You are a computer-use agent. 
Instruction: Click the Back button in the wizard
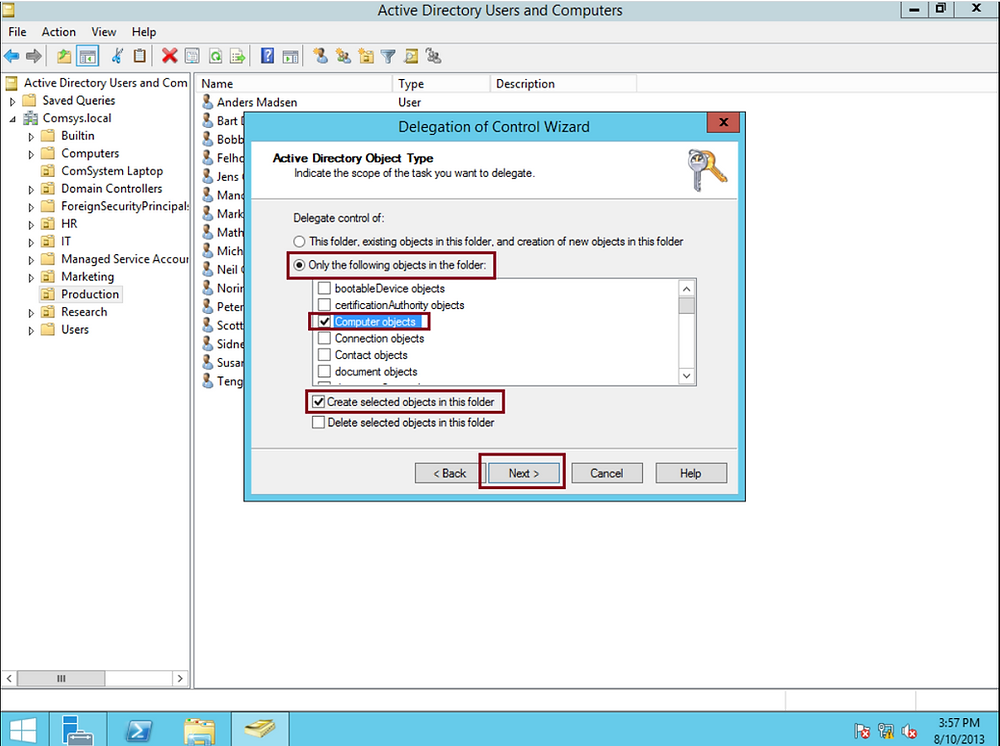(450, 473)
